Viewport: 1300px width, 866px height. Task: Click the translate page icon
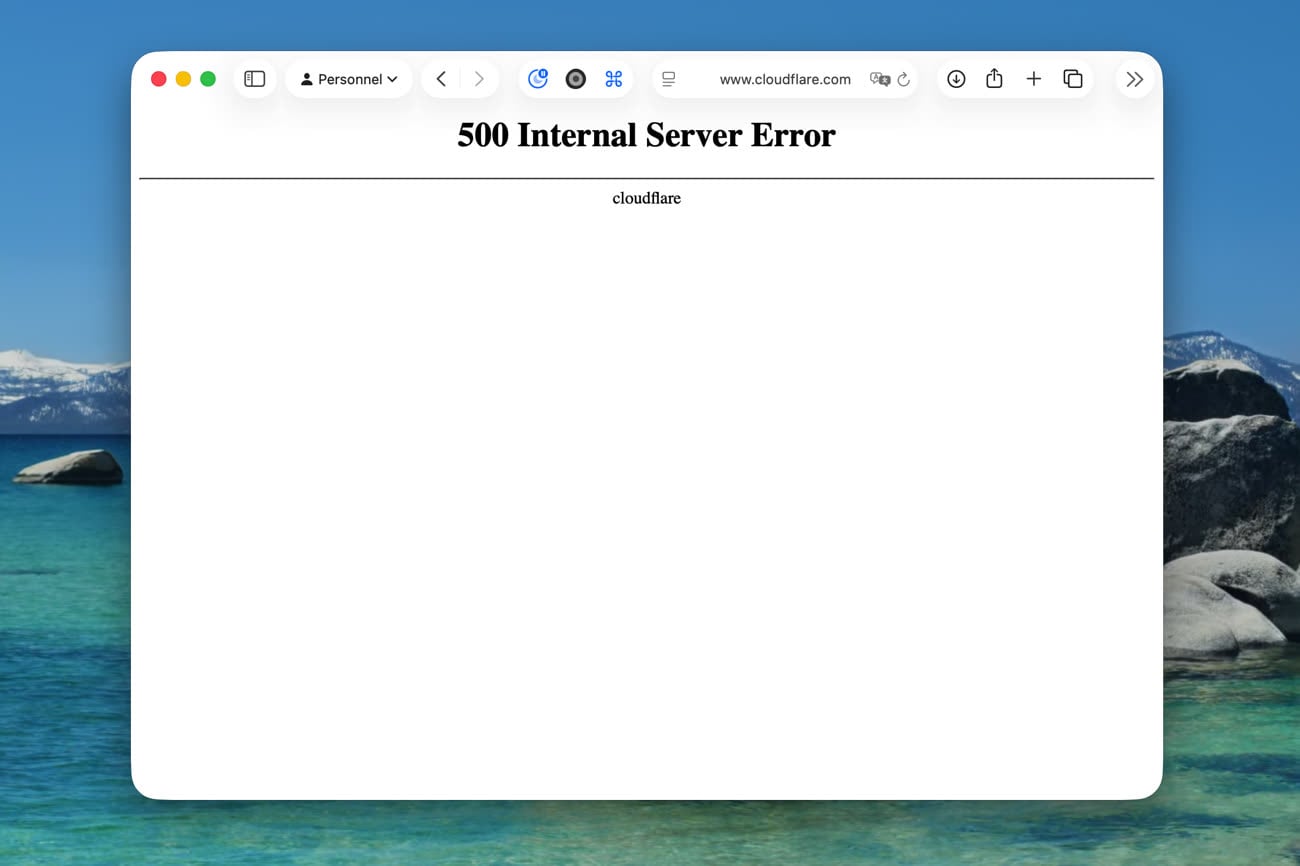(879, 79)
